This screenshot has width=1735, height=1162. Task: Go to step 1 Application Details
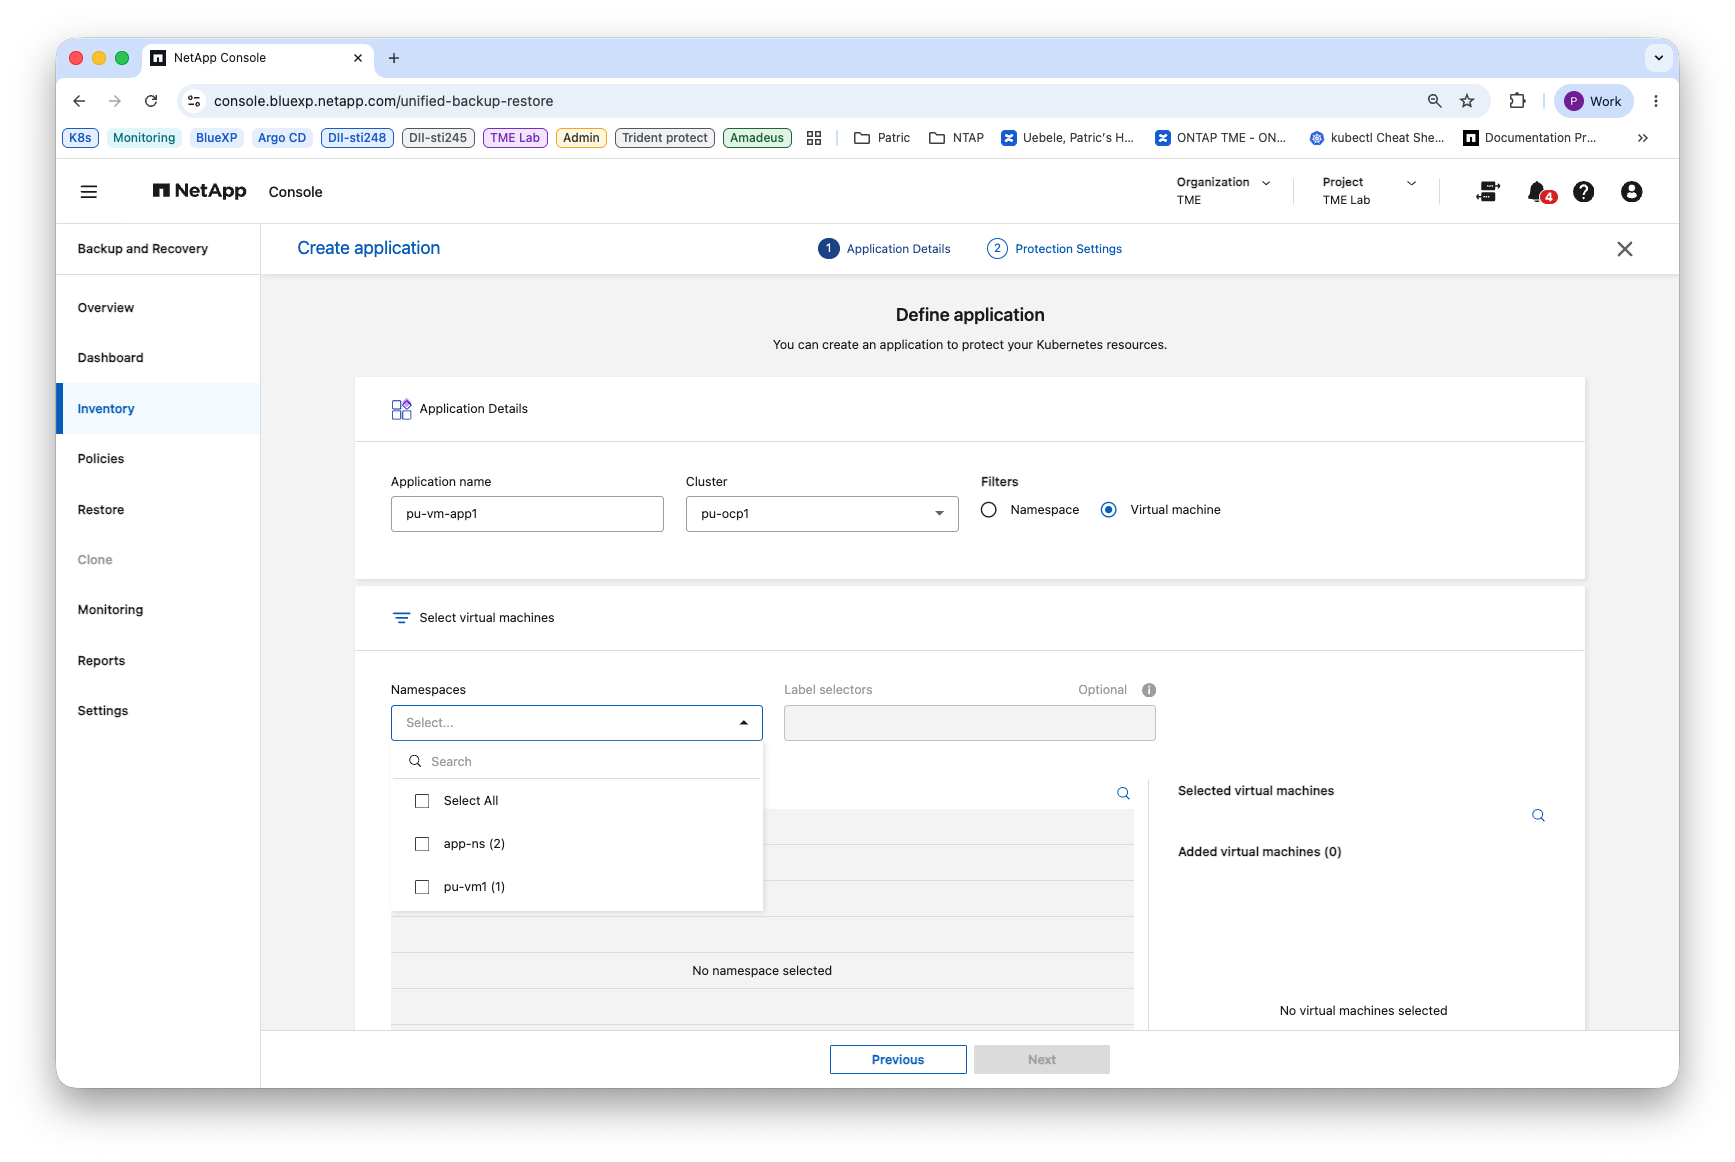884,249
